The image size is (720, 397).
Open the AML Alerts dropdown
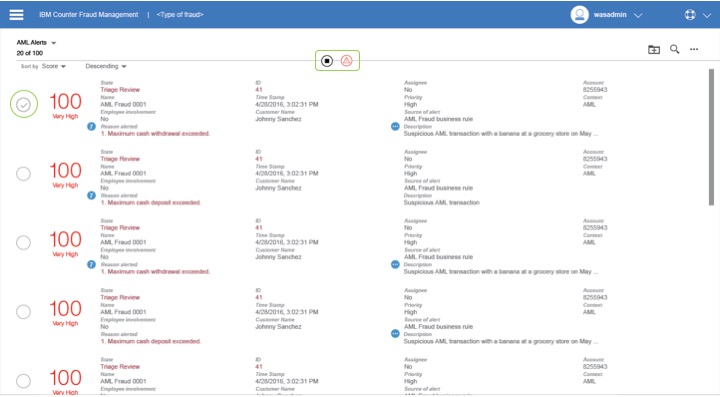pos(36,43)
